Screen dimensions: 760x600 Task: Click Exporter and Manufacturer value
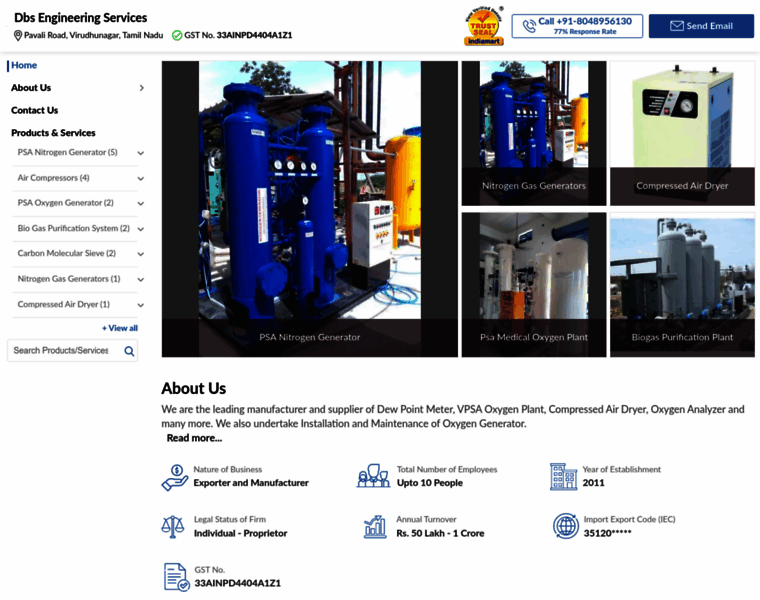(251, 483)
